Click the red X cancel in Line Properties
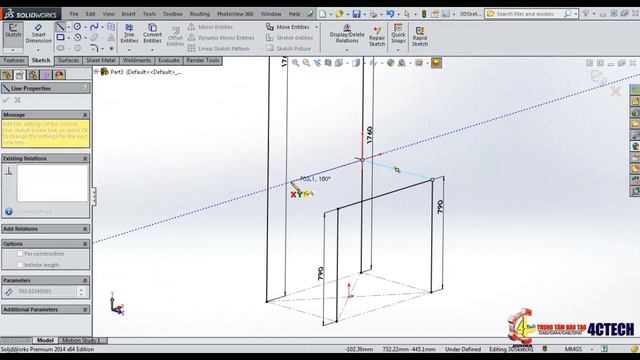 (x=18, y=100)
